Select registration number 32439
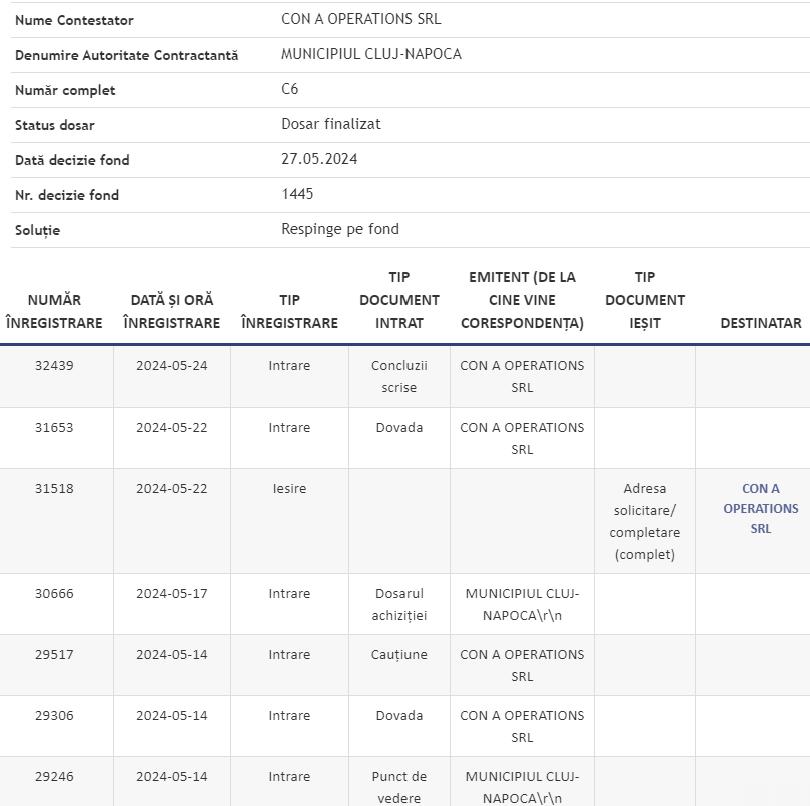This screenshot has height=806, width=810. pos(54,366)
